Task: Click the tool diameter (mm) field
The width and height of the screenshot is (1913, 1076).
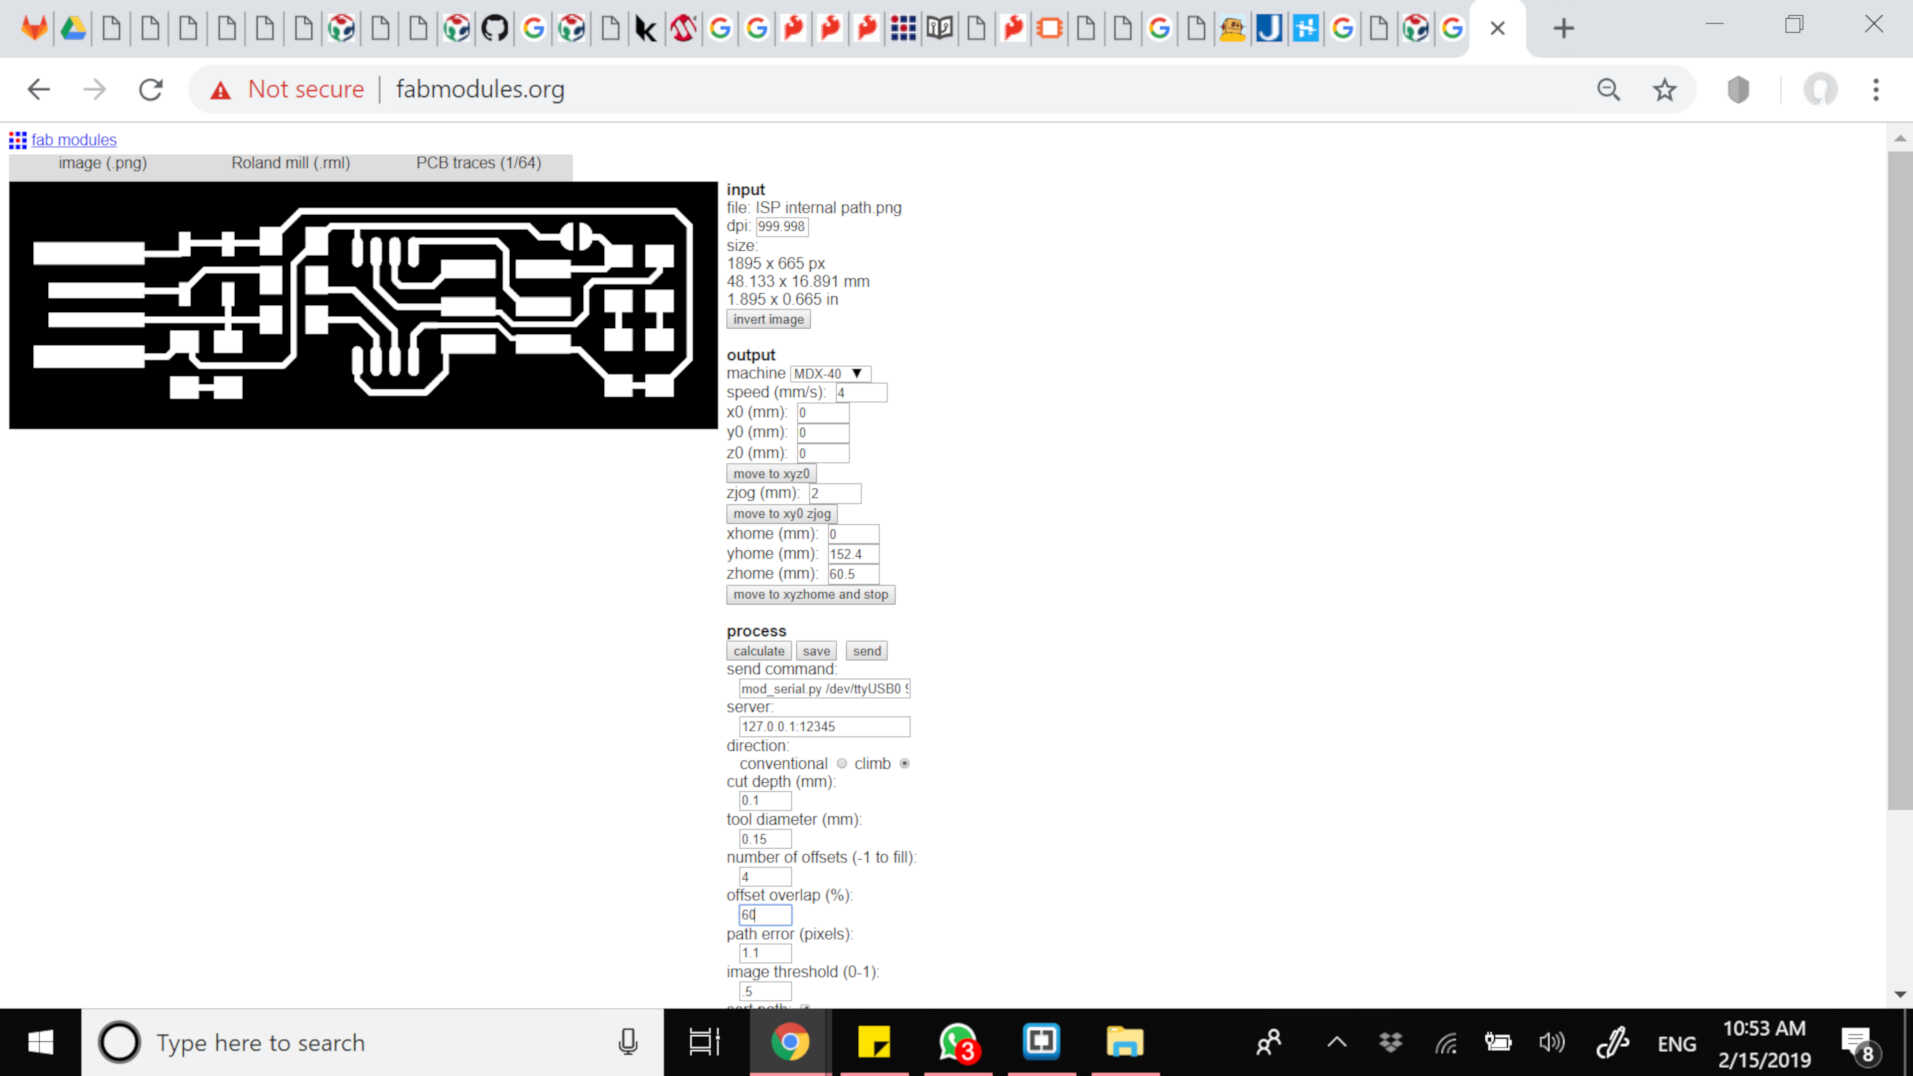Action: (765, 840)
